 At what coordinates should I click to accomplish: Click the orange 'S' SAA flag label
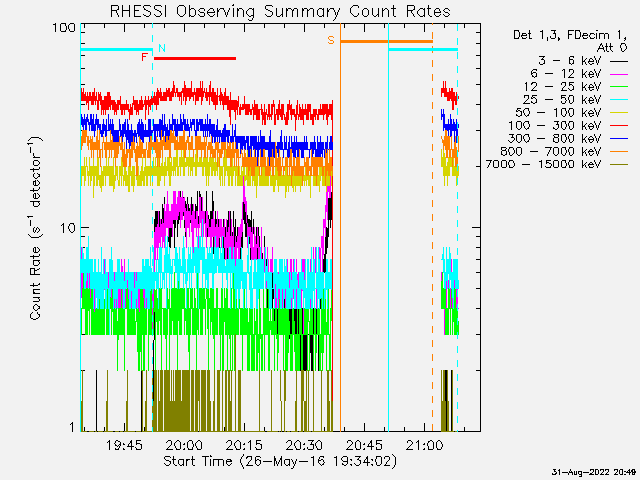pos(331,40)
